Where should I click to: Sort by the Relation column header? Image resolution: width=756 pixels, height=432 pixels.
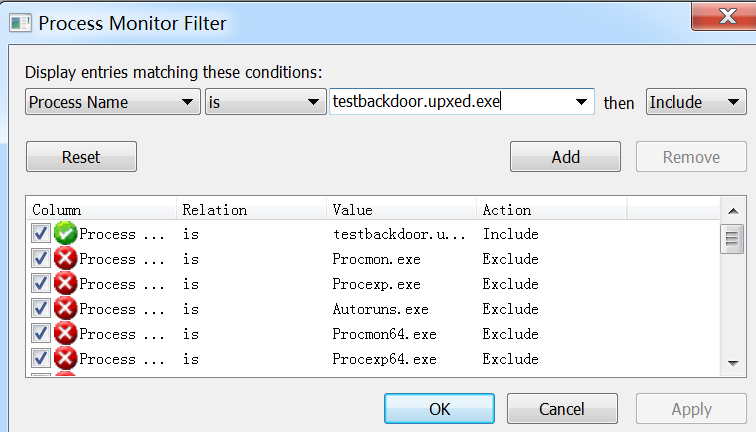coord(251,210)
